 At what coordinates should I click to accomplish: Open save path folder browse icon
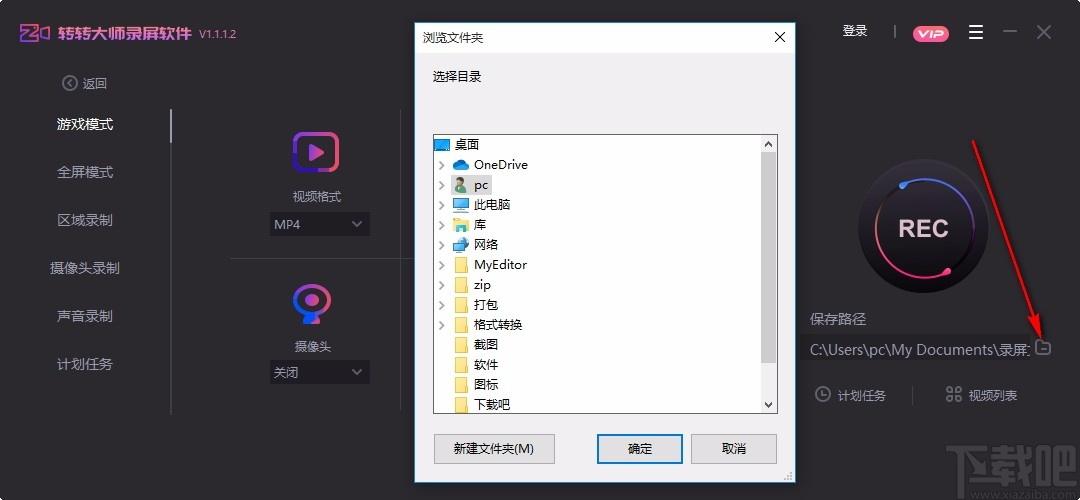[x=1043, y=348]
